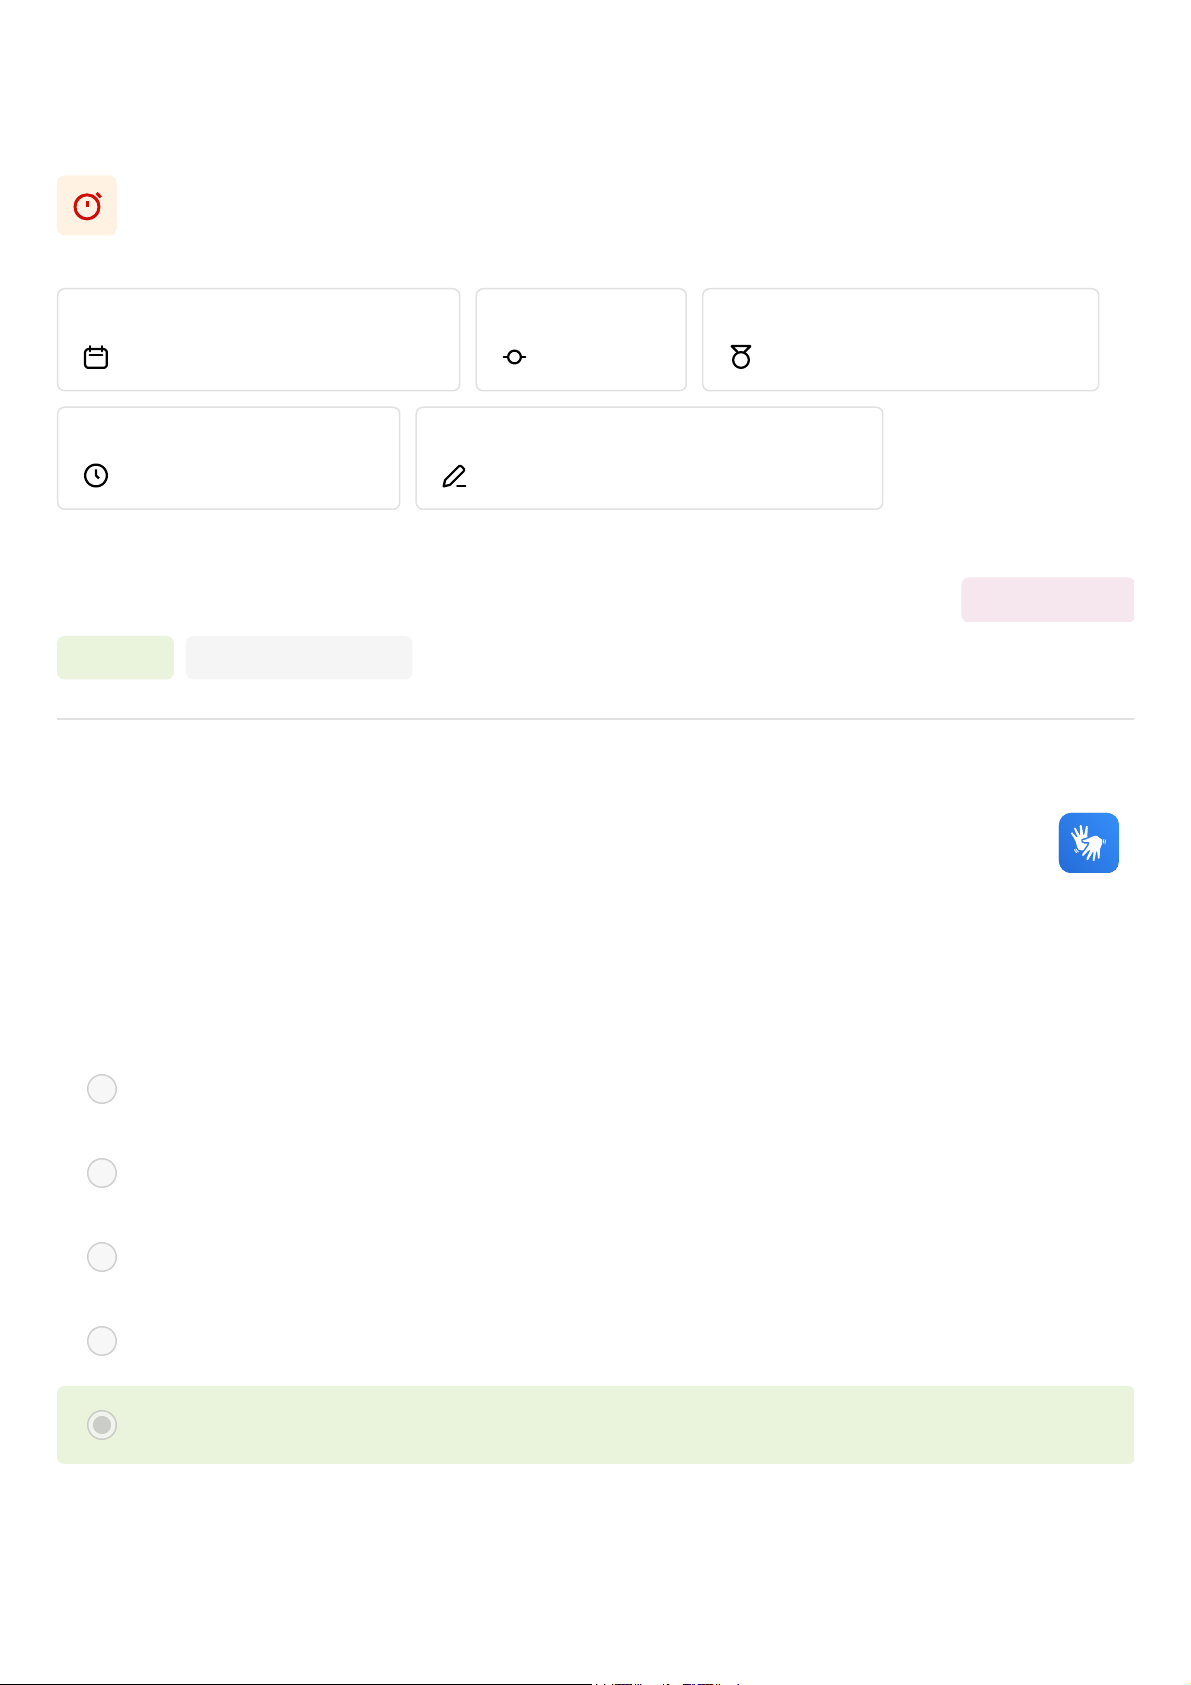Select the first answer radio button
Viewport: 1191px width, 1685px height.
point(102,1089)
